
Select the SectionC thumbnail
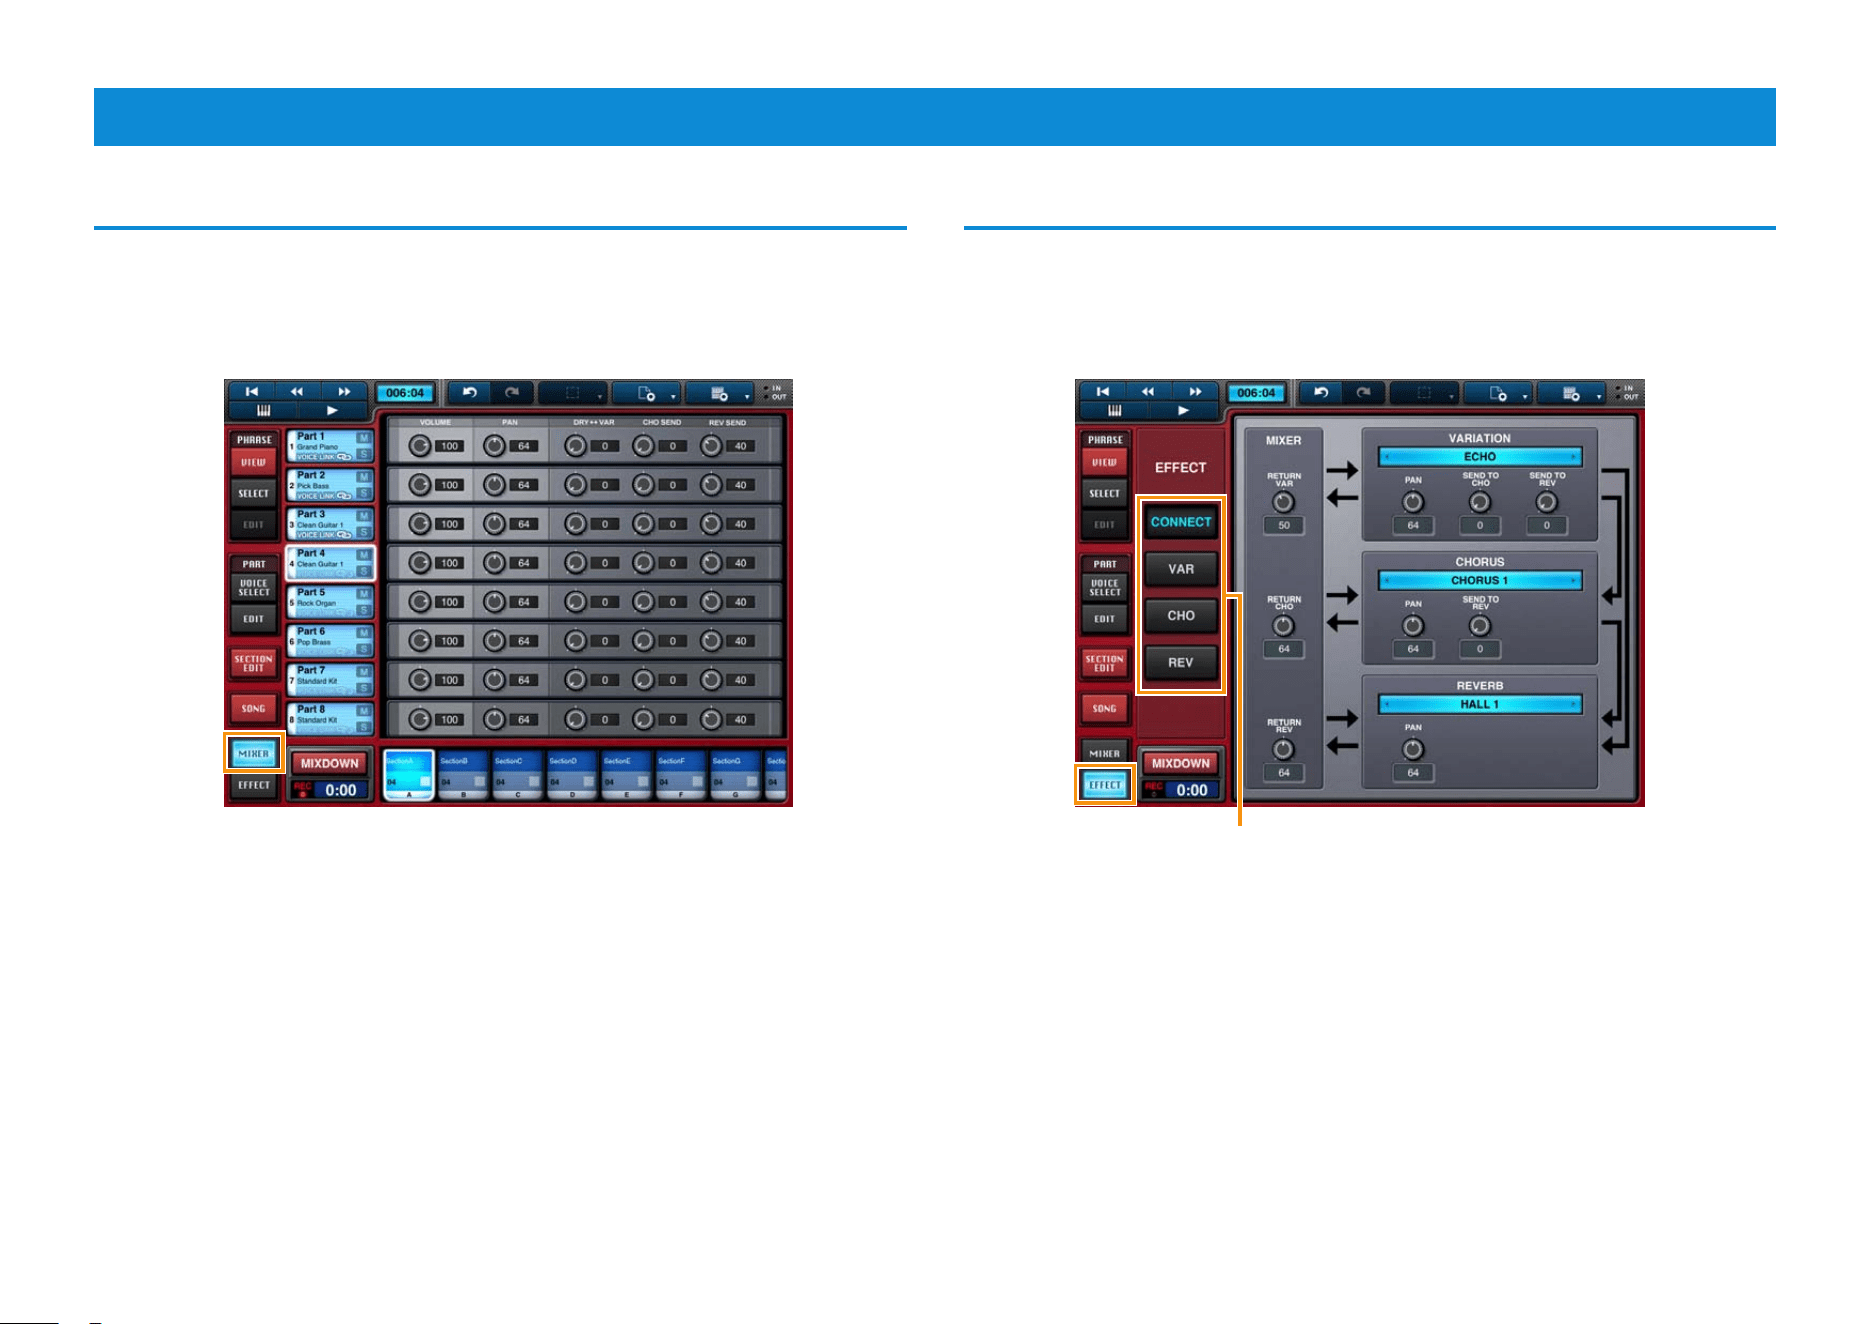click(x=517, y=776)
